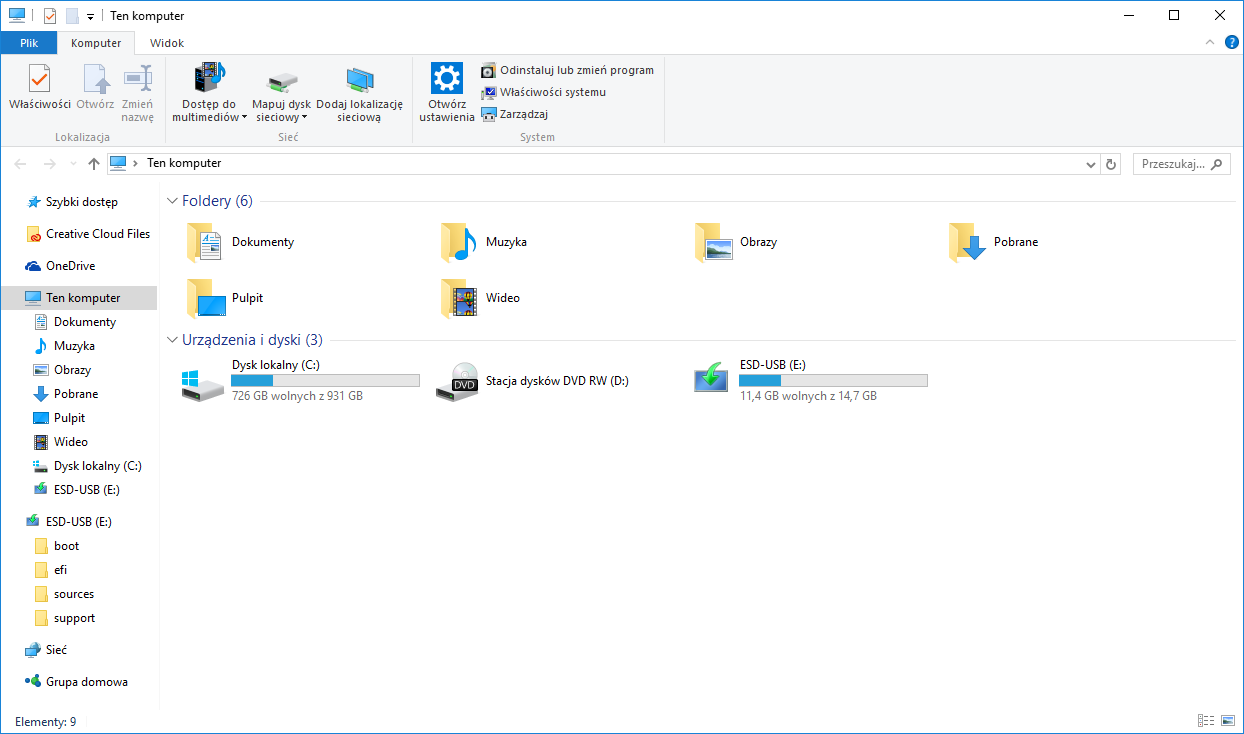The height and width of the screenshot is (734, 1244).
Task: Open the Mapuj dysk sieciowy dropdown arrow
Action: (x=303, y=117)
